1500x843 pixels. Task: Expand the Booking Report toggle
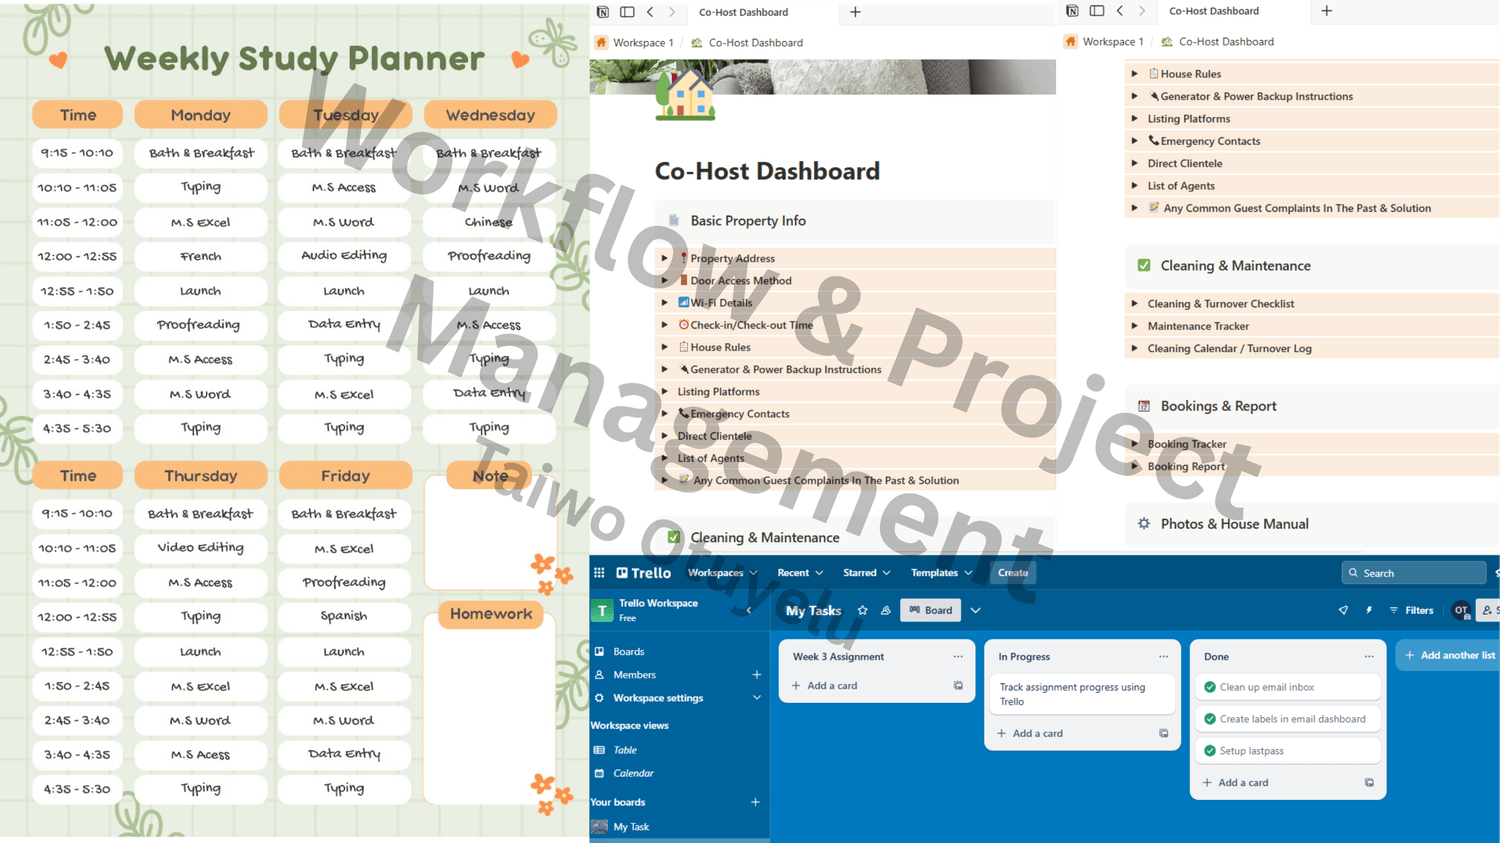tap(1134, 466)
